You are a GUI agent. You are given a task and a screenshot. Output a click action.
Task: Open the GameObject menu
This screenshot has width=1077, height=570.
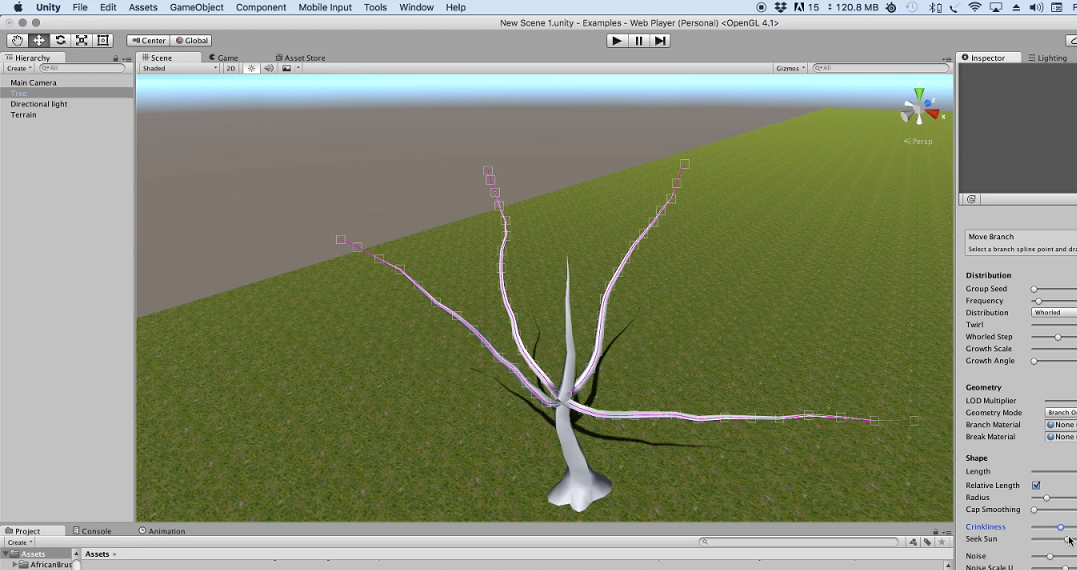click(x=196, y=8)
